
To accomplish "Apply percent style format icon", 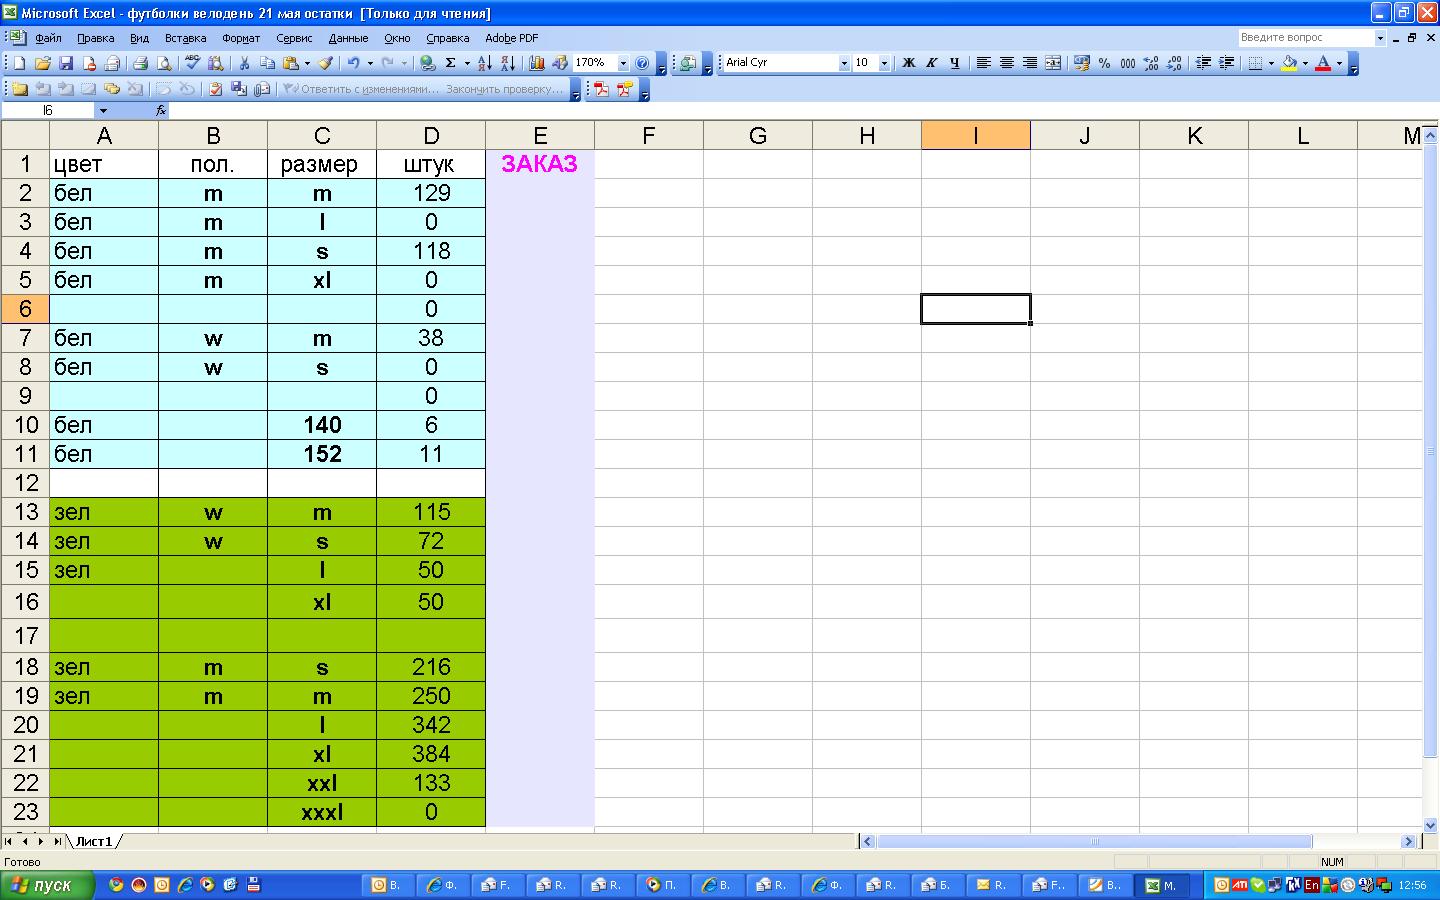I will coord(1104,63).
